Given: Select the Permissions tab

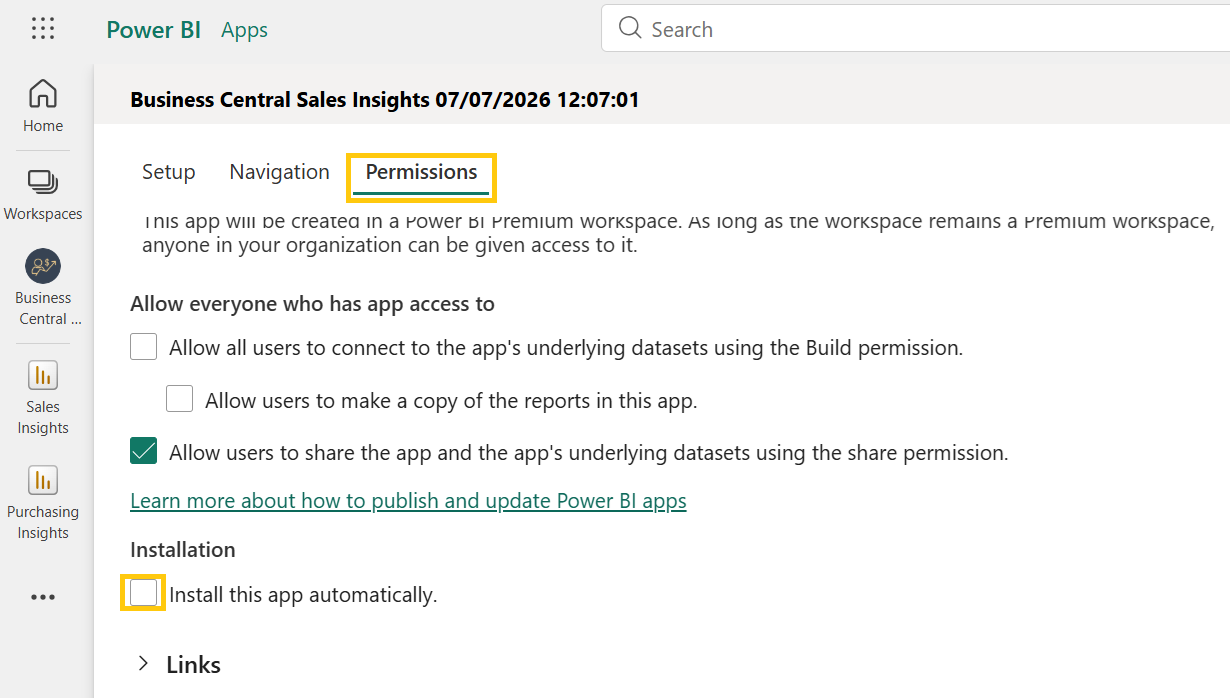Looking at the screenshot, I should pos(421,172).
